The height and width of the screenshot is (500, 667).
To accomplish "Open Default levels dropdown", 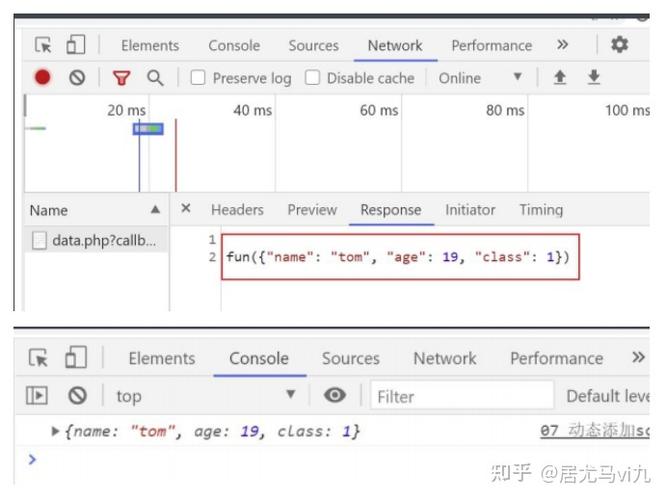I will point(607,396).
